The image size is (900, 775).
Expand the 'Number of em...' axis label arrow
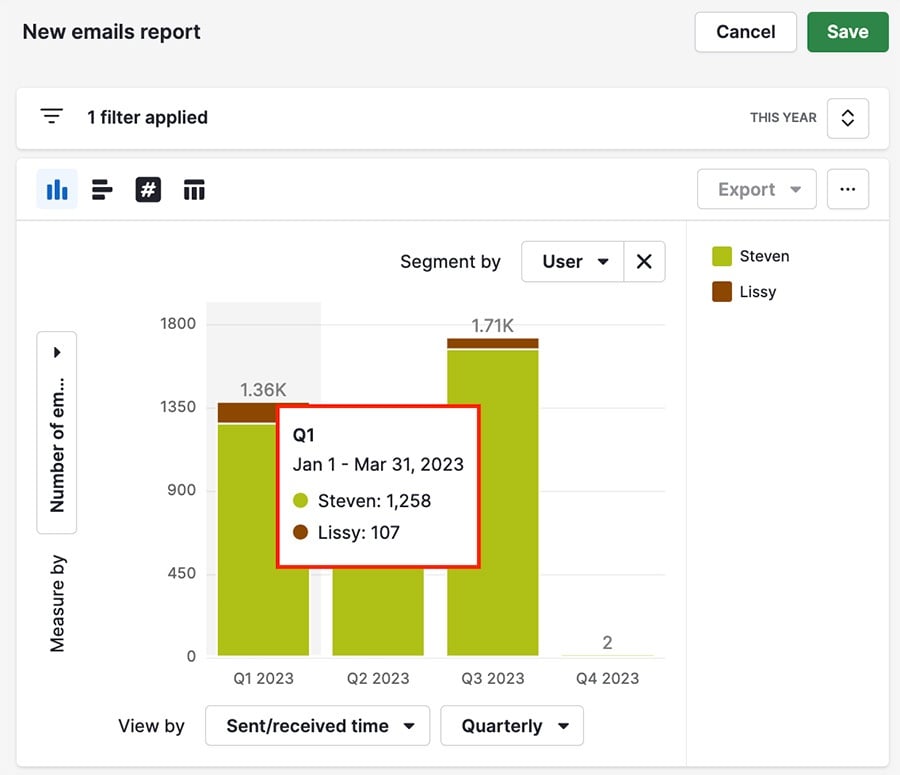click(x=56, y=352)
